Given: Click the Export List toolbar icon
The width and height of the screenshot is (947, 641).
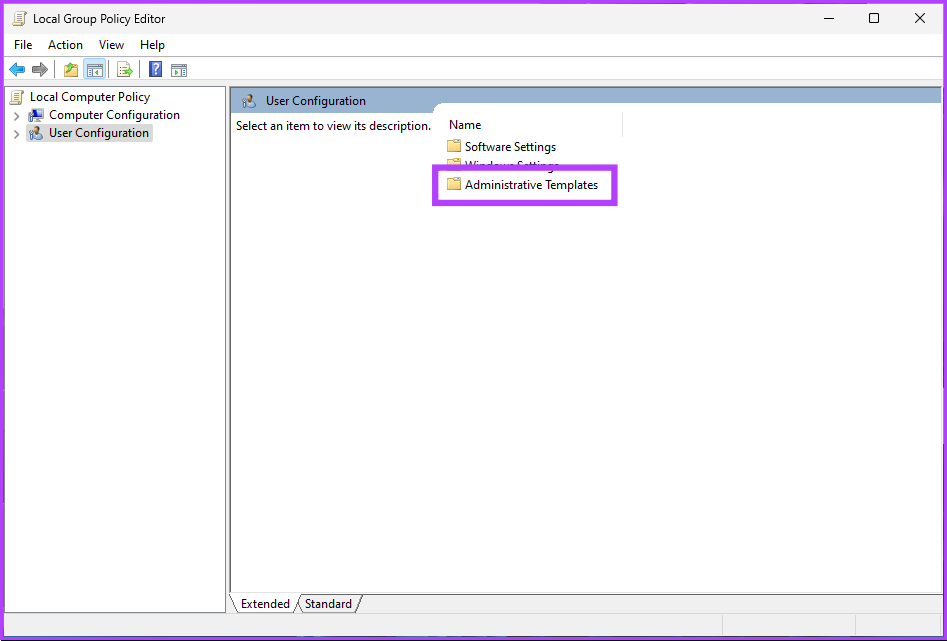Looking at the screenshot, I should (125, 70).
